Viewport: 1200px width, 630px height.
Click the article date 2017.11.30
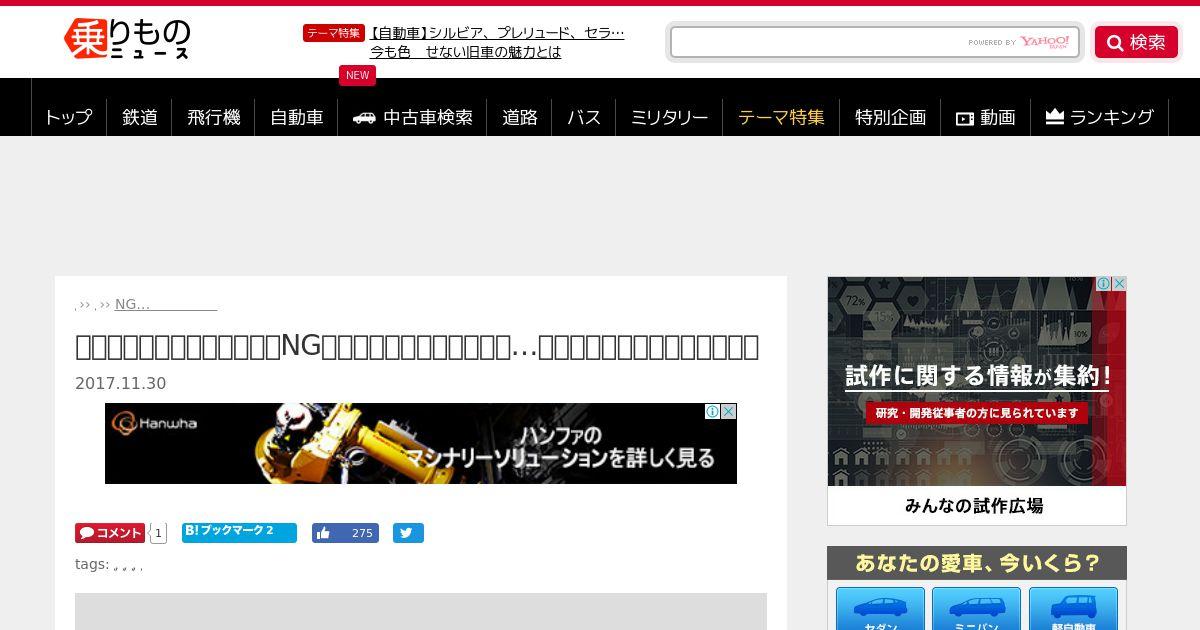click(120, 383)
